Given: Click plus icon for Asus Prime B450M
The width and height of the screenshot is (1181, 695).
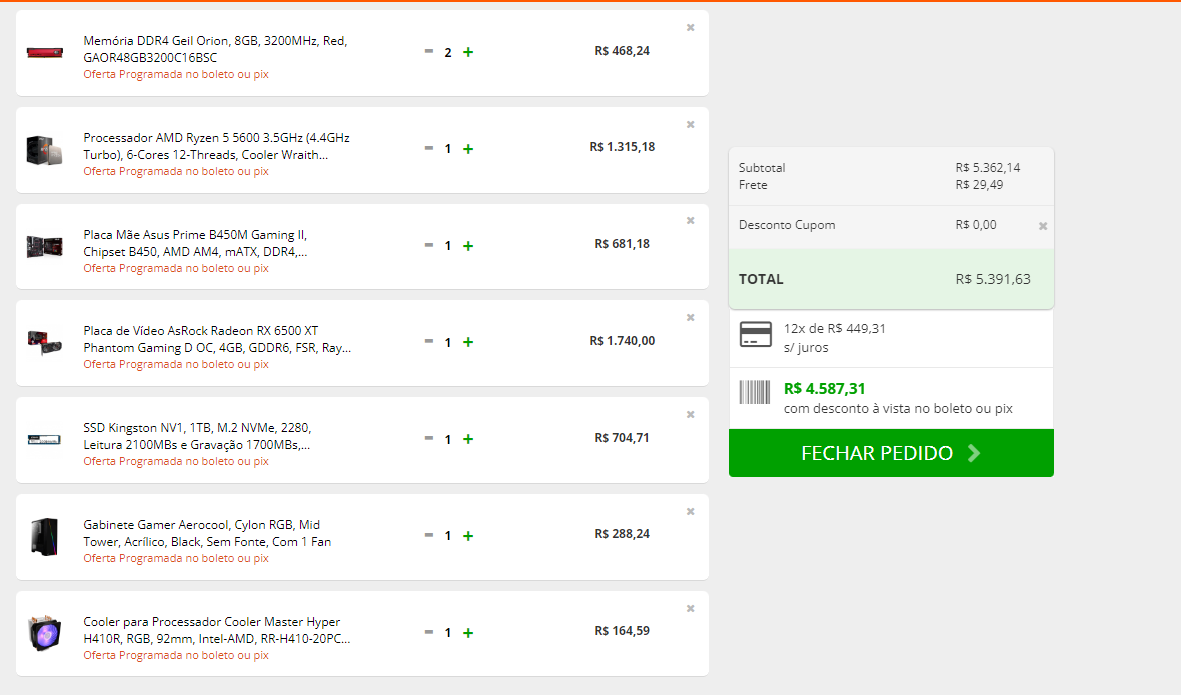Looking at the screenshot, I should [x=468, y=246].
